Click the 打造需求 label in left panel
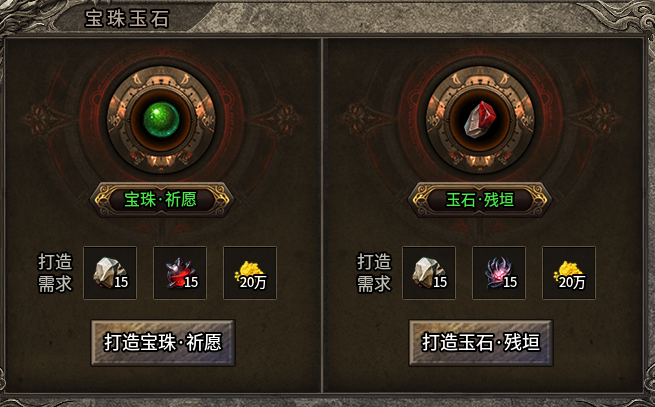The height and width of the screenshot is (407, 655). tap(55, 273)
